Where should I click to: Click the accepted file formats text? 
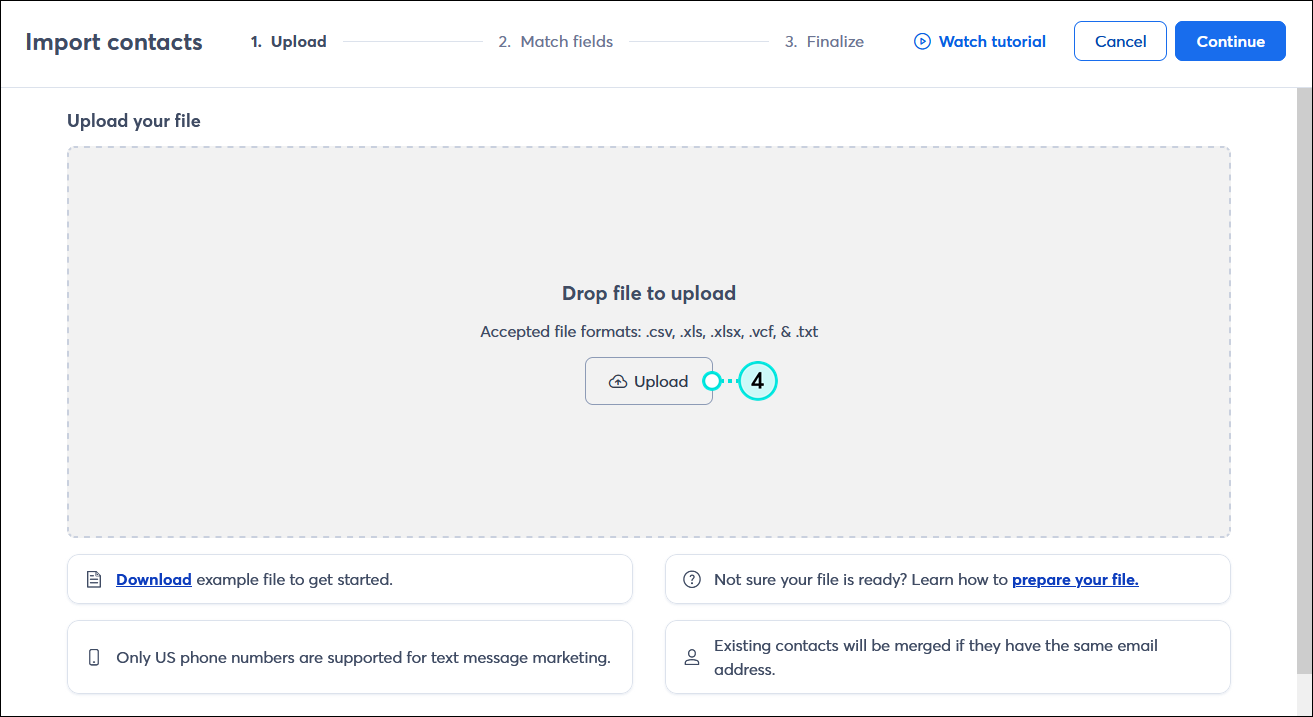point(649,331)
